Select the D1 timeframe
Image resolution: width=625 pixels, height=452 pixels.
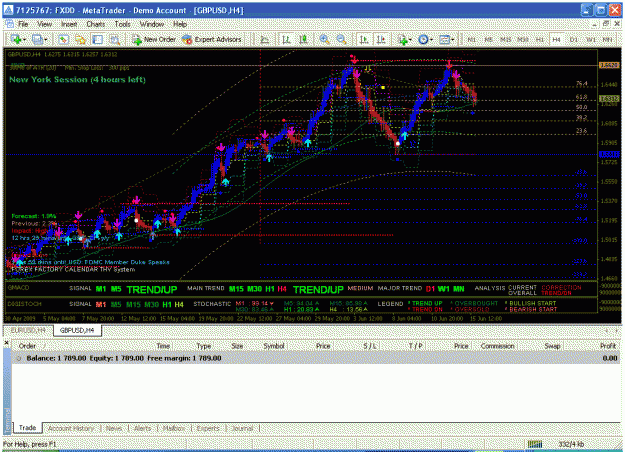574,39
